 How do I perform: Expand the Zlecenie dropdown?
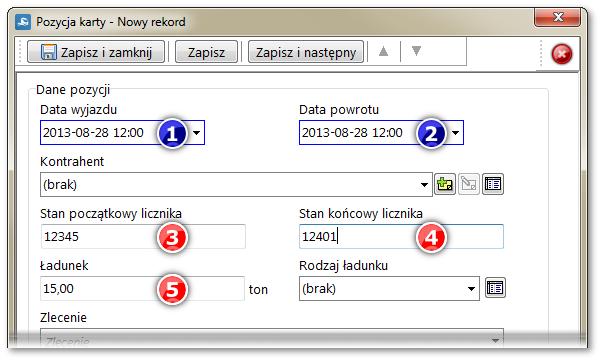[495, 340]
